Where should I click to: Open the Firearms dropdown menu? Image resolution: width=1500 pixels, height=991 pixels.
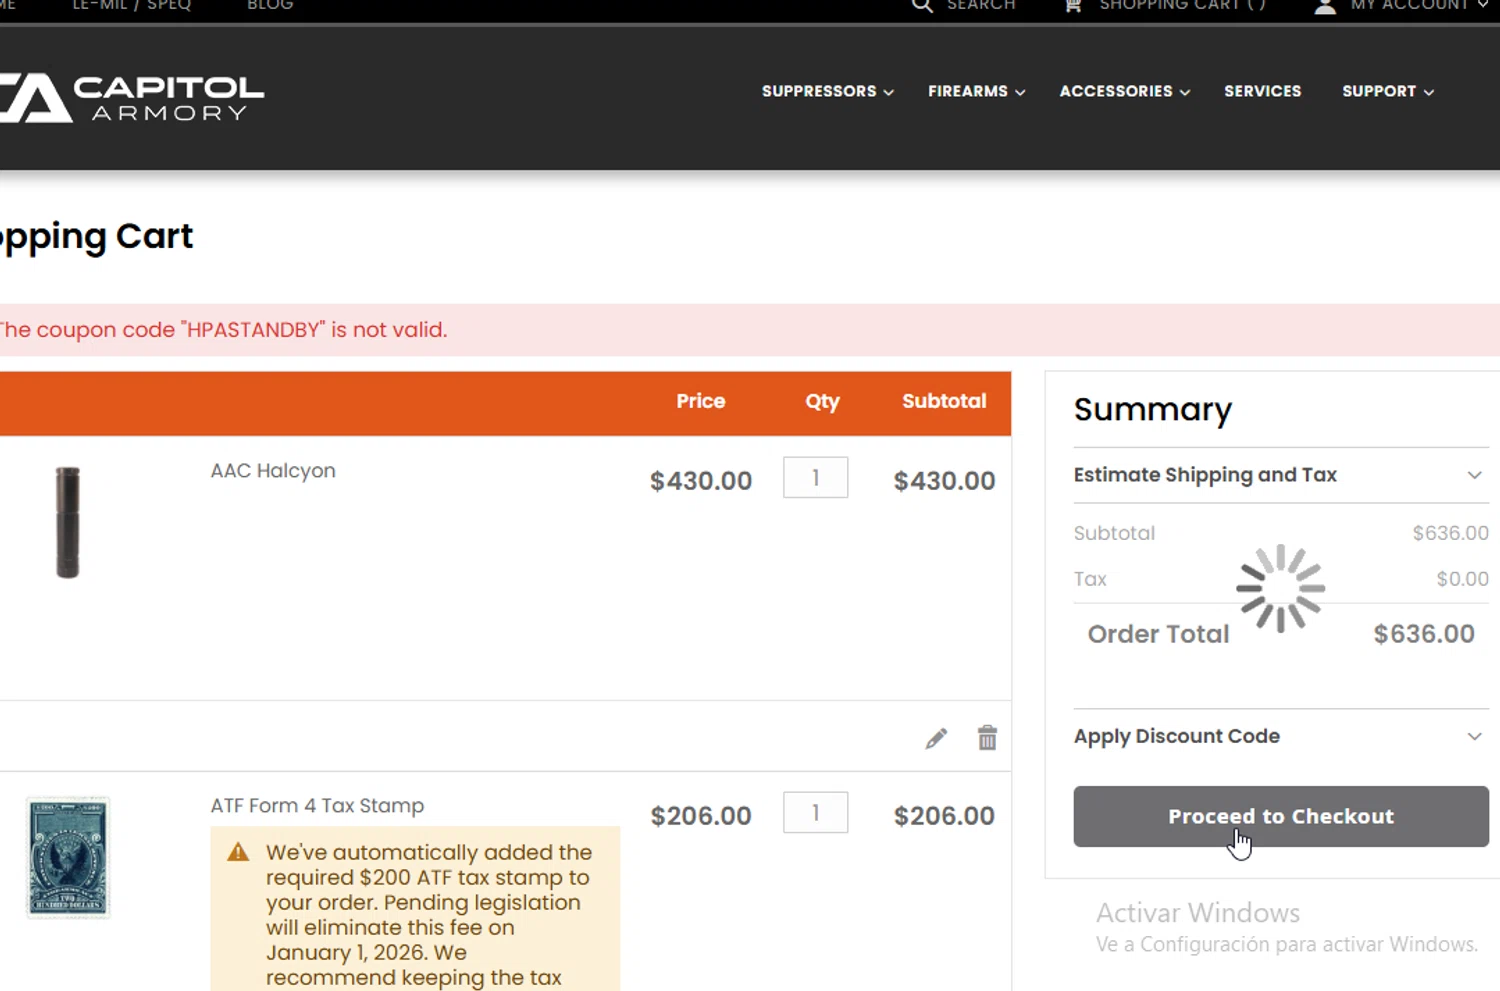tap(977, 91)
